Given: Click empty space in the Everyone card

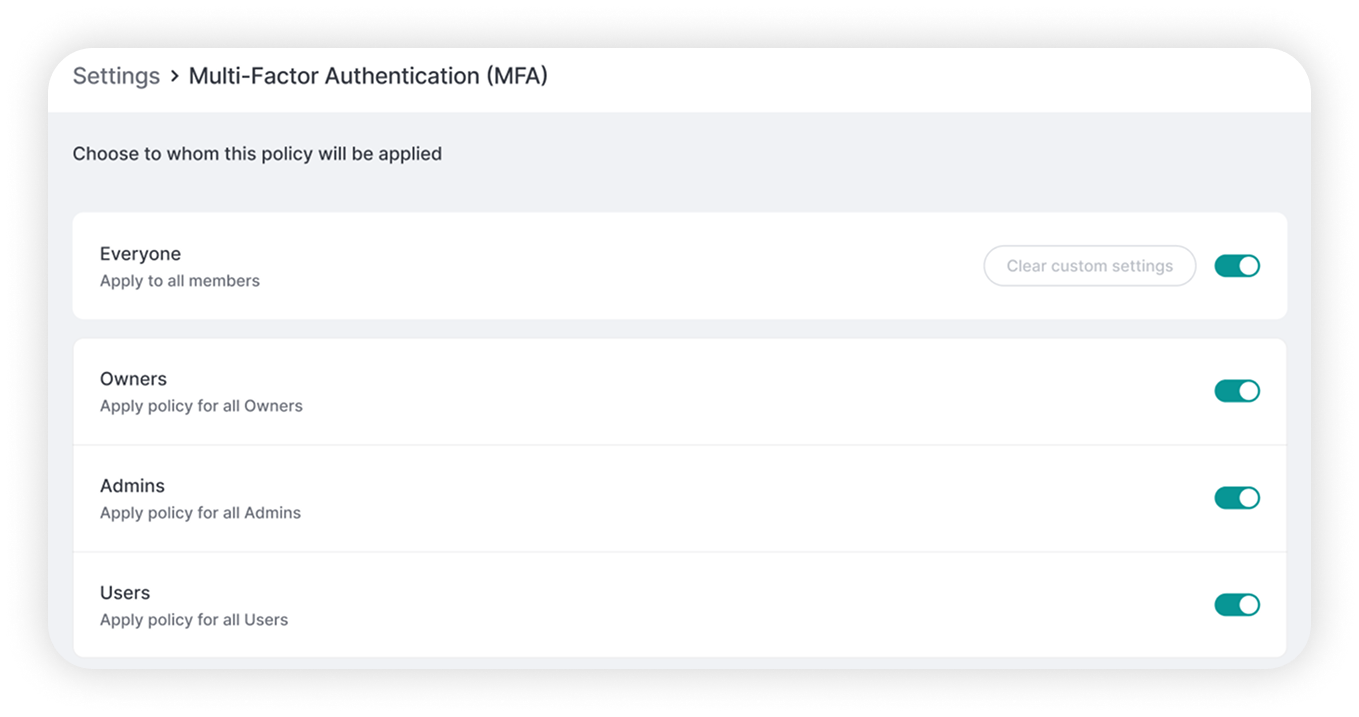Looking at the screenshot, I should pos(620,266).
